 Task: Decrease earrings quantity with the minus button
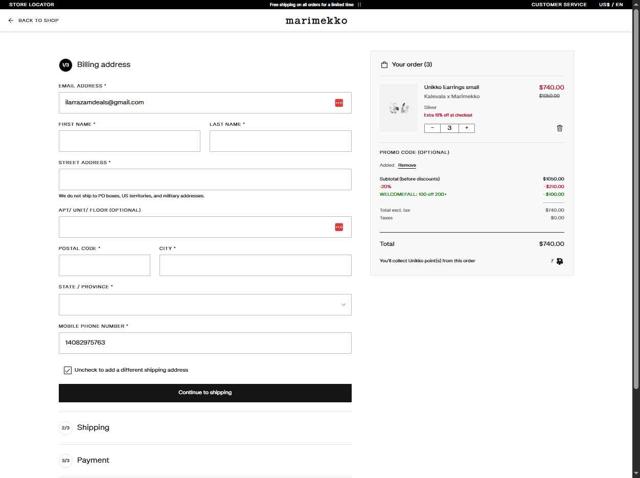click(x=432, y=128)
